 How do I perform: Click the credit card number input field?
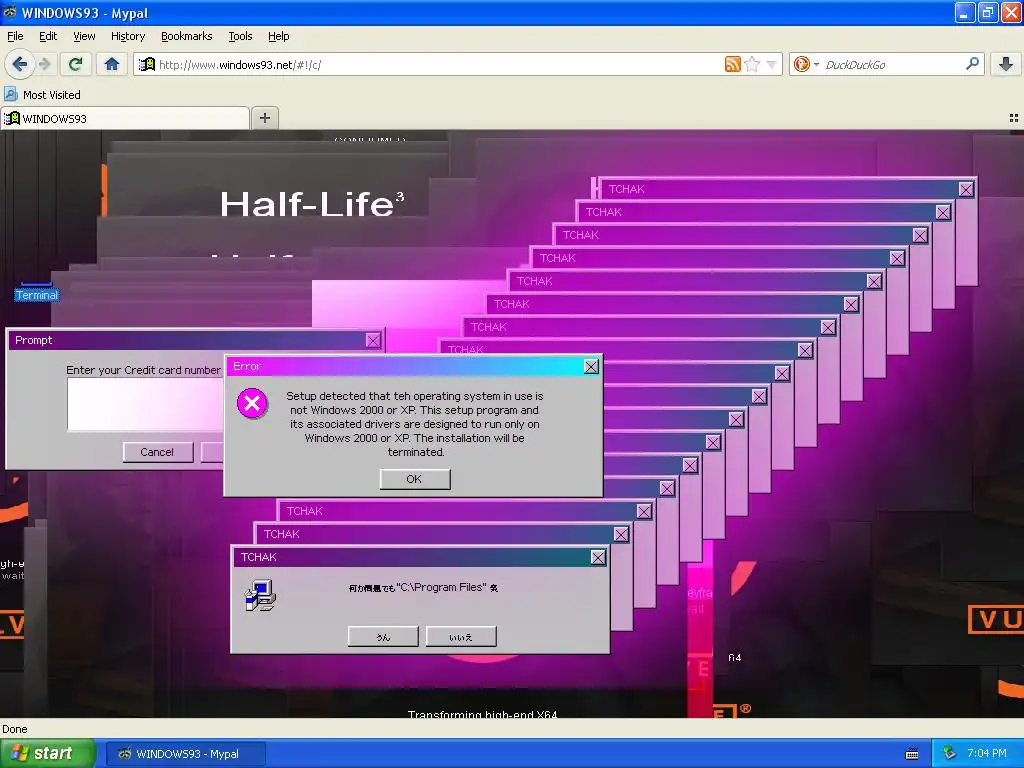click(x=145, y=404)
